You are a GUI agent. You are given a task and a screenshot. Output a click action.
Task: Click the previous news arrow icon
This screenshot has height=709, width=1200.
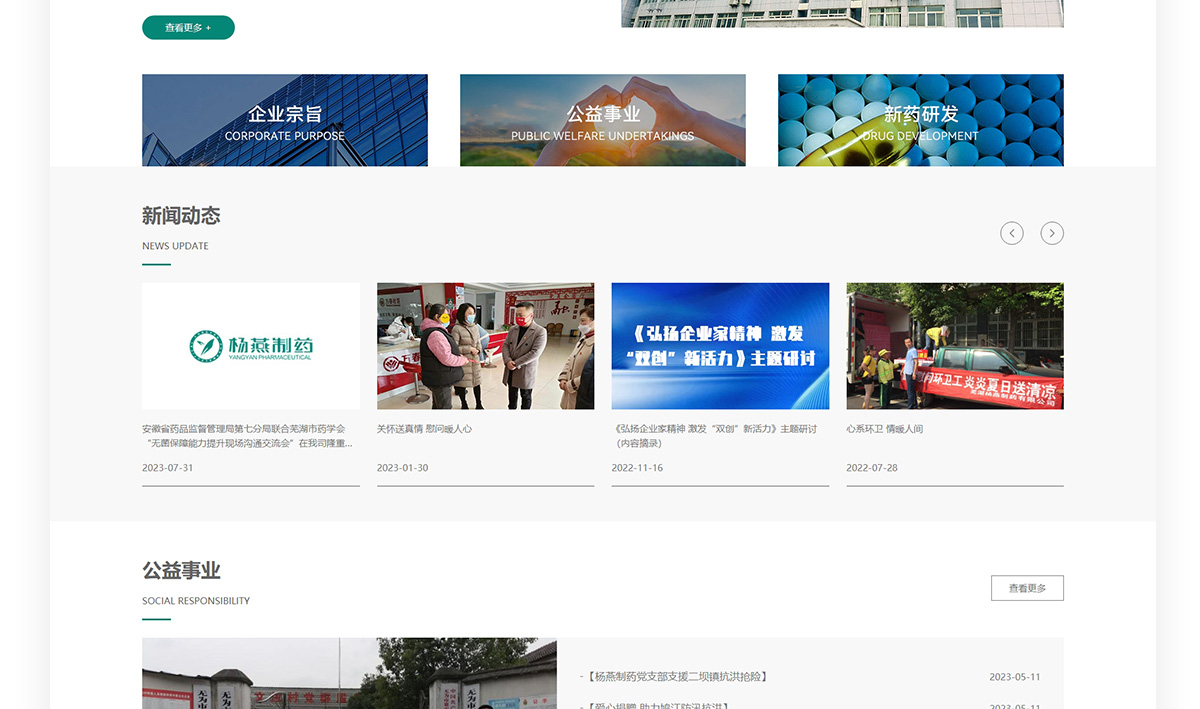pos(1012,233)
